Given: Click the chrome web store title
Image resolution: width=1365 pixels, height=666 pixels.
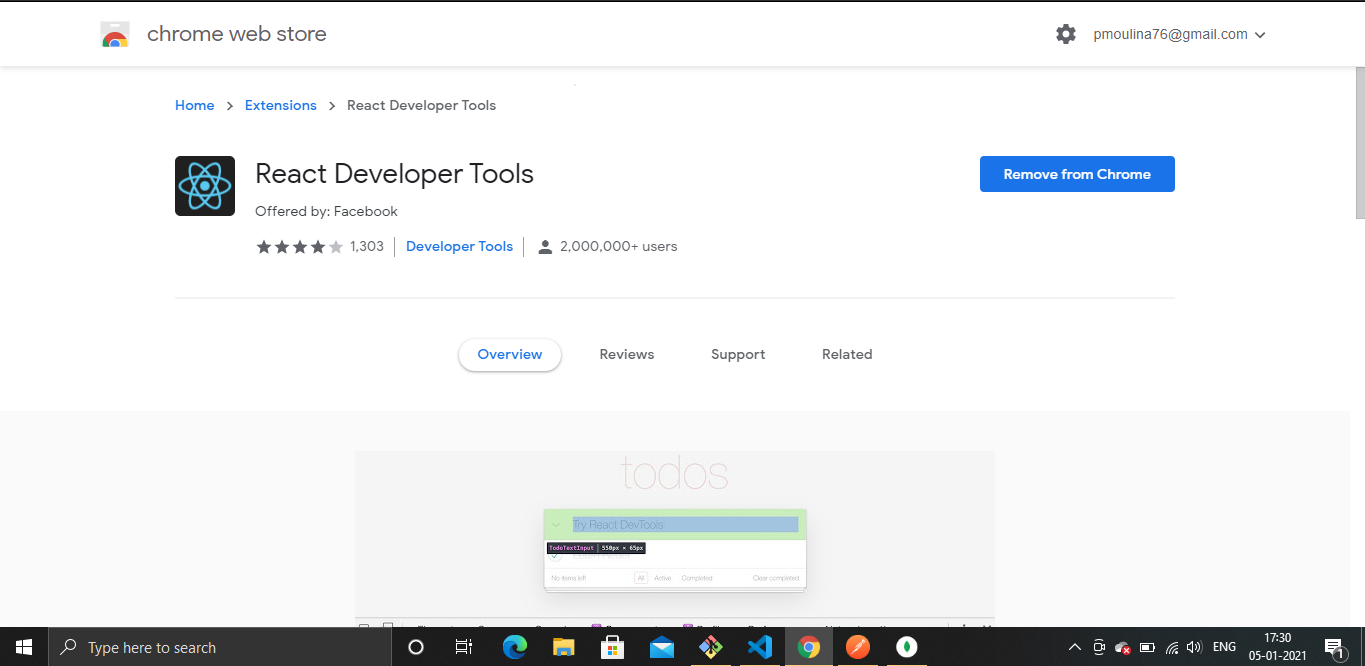Looking at the screenshot, I should [x=237, y=34].
